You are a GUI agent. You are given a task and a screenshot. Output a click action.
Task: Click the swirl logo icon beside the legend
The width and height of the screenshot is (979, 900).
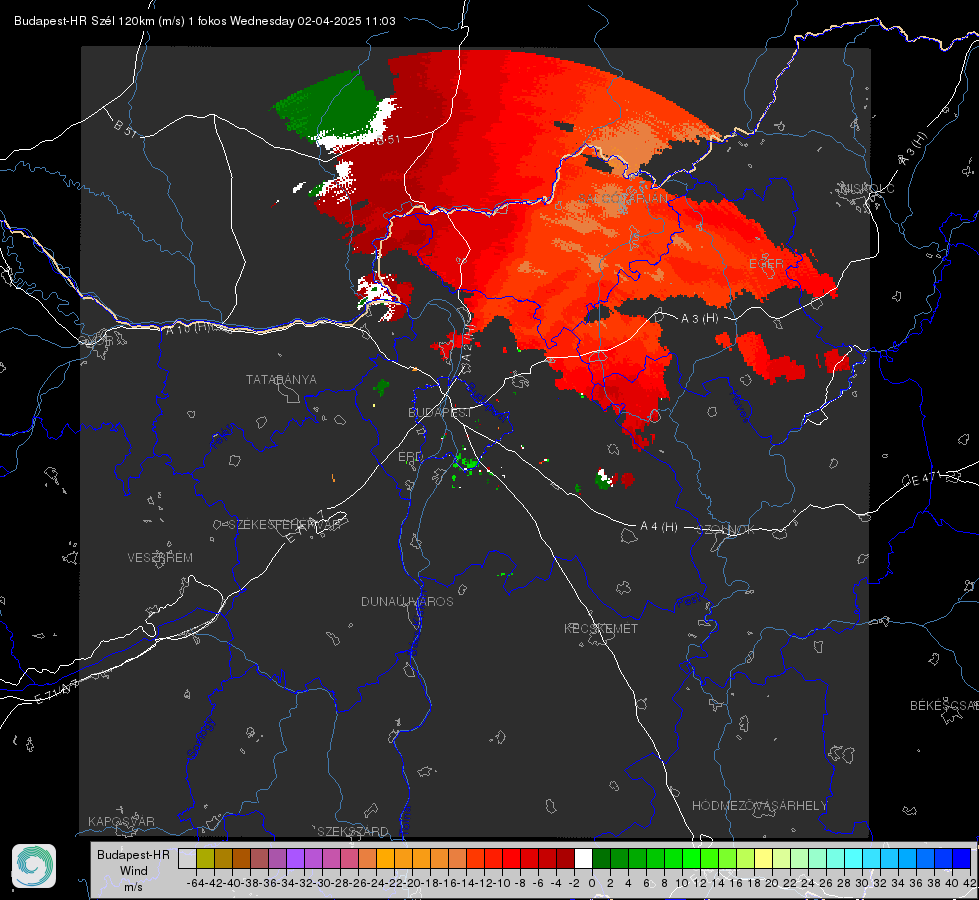(34, 866)
